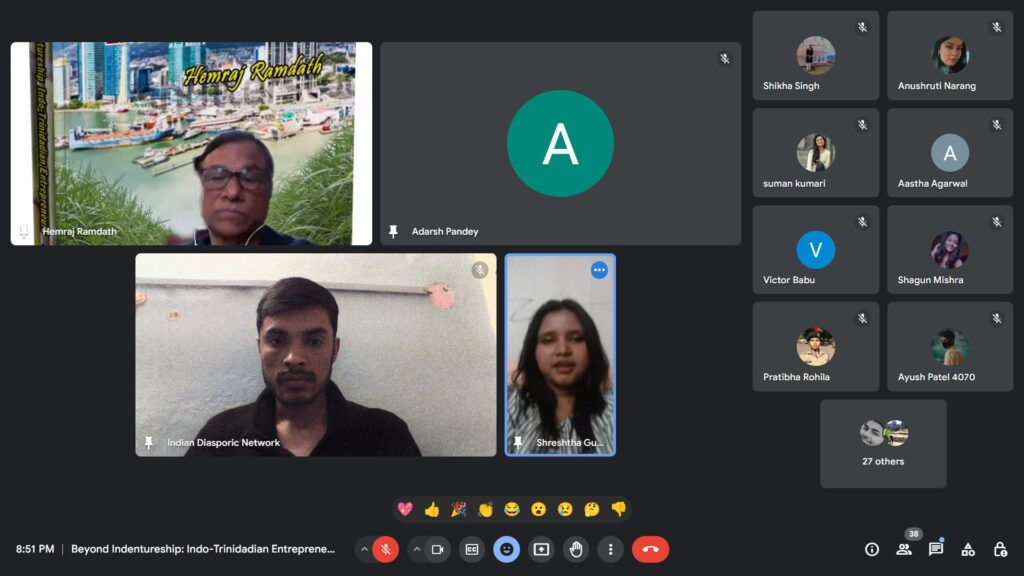Viewport: 1024px width, 576px height.
Task: Open host controls lock icon
Action: click(1000, 549)
